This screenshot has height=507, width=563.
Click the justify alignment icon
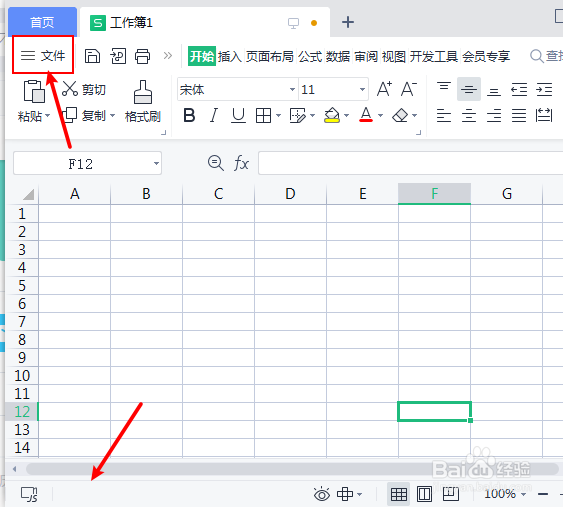pos(519,116)
